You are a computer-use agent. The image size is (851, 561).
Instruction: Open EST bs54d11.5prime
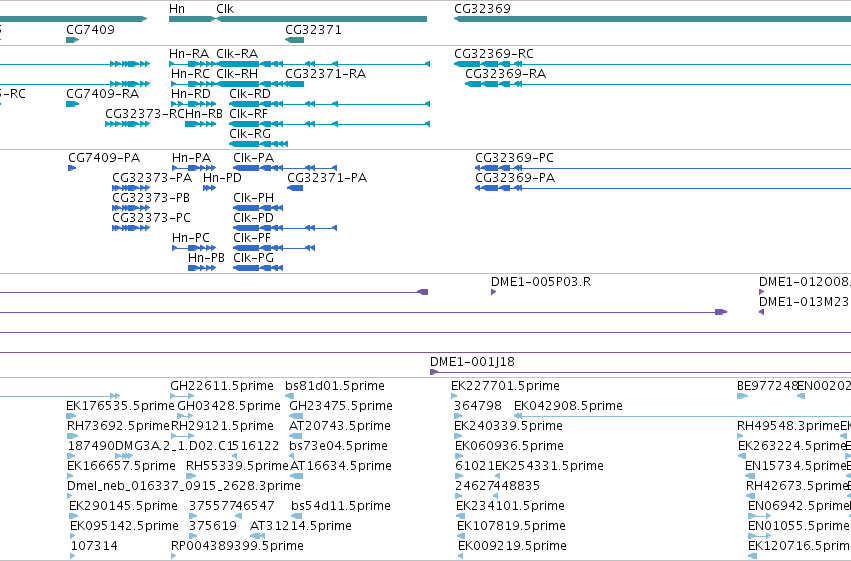click(x=340, y=506)
